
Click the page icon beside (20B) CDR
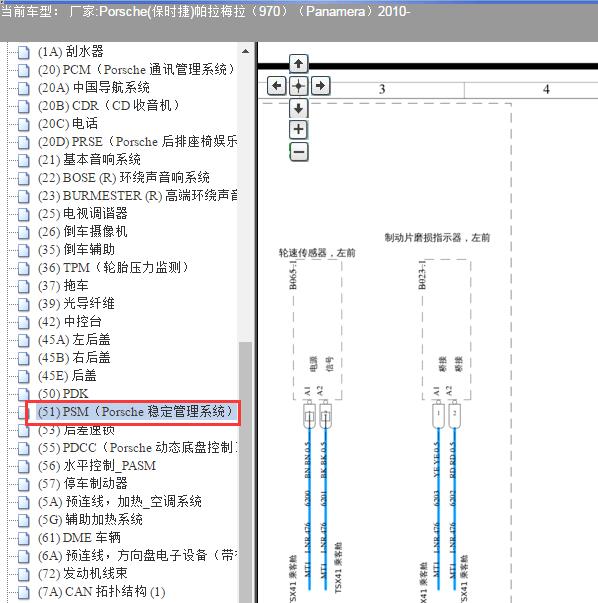pos(23,106)
